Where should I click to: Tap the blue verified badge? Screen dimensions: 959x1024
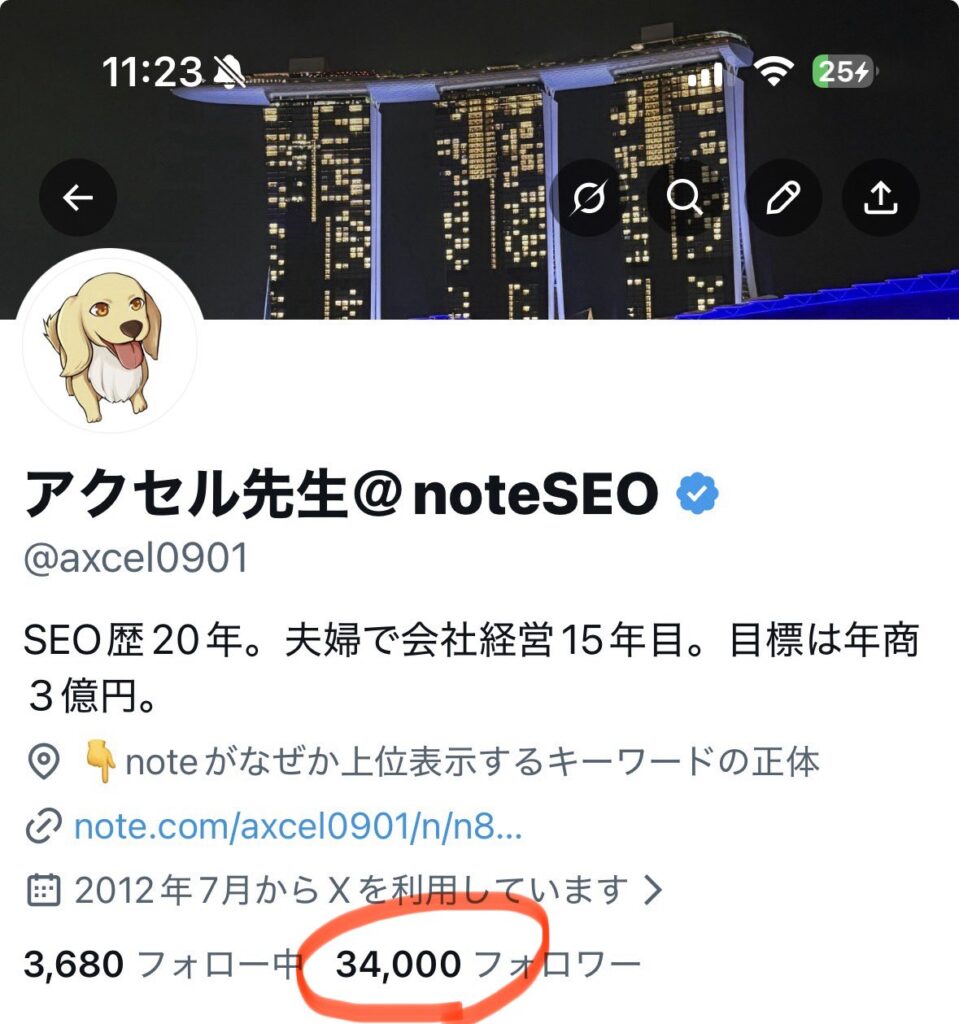click(697, 493)
